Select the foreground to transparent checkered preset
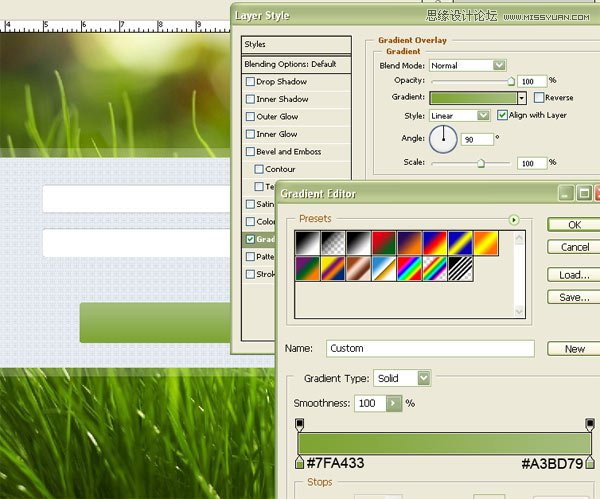The image size is (600, 499). (333, 243)
